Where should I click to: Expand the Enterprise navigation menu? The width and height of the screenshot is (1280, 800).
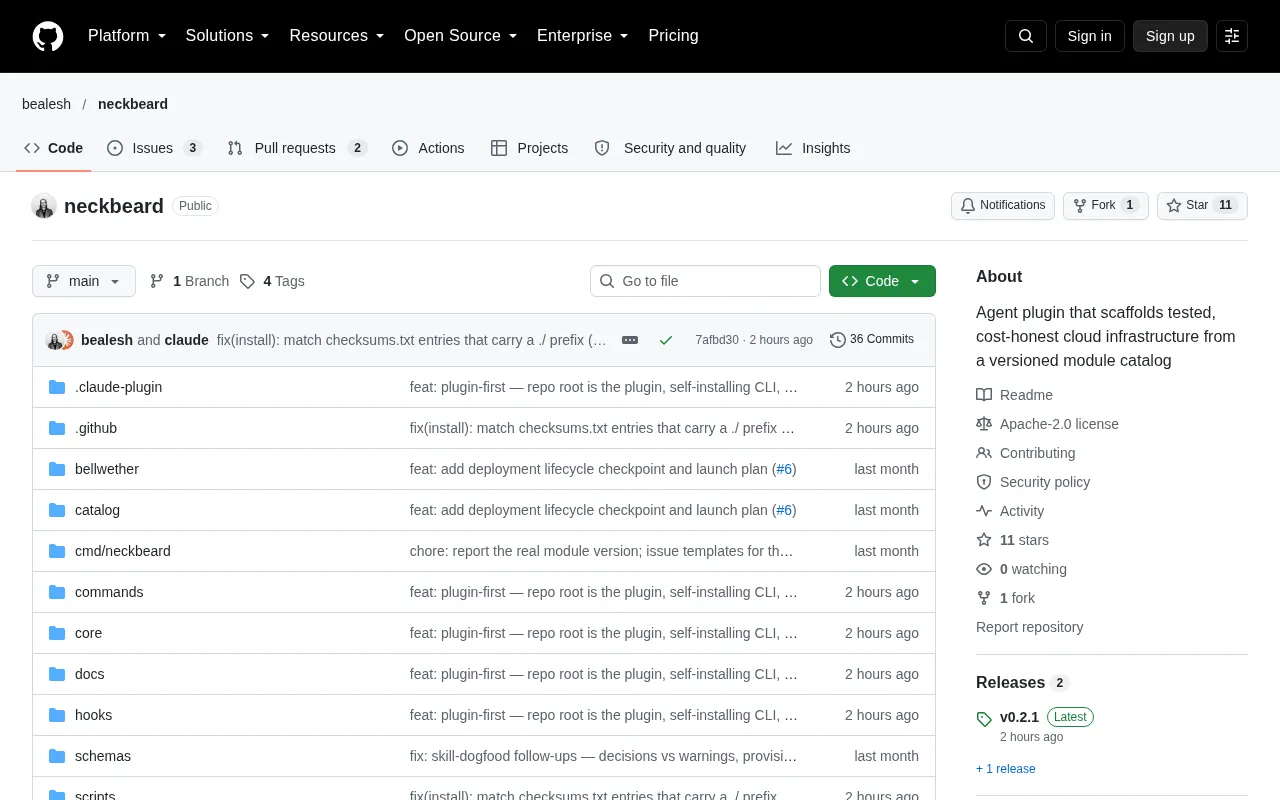pyautogui.click(x=583, y=36)
